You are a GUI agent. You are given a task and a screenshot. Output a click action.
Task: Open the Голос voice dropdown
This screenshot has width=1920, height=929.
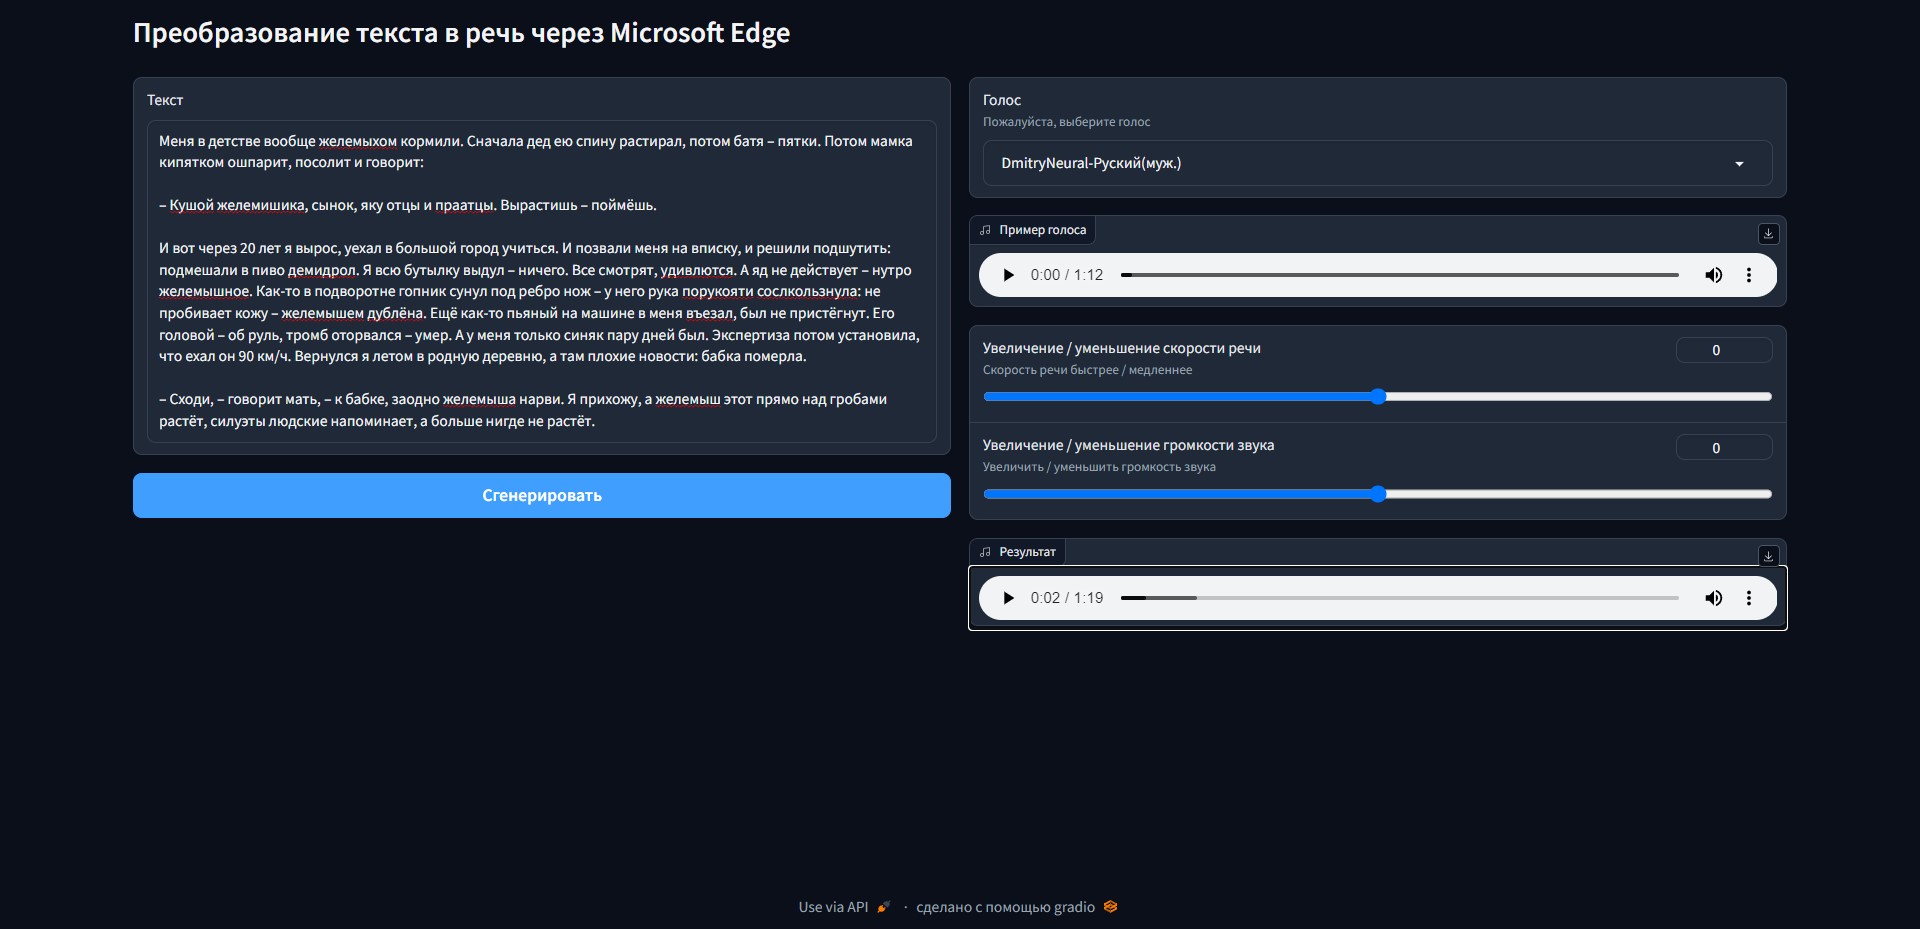[1360, 163]
